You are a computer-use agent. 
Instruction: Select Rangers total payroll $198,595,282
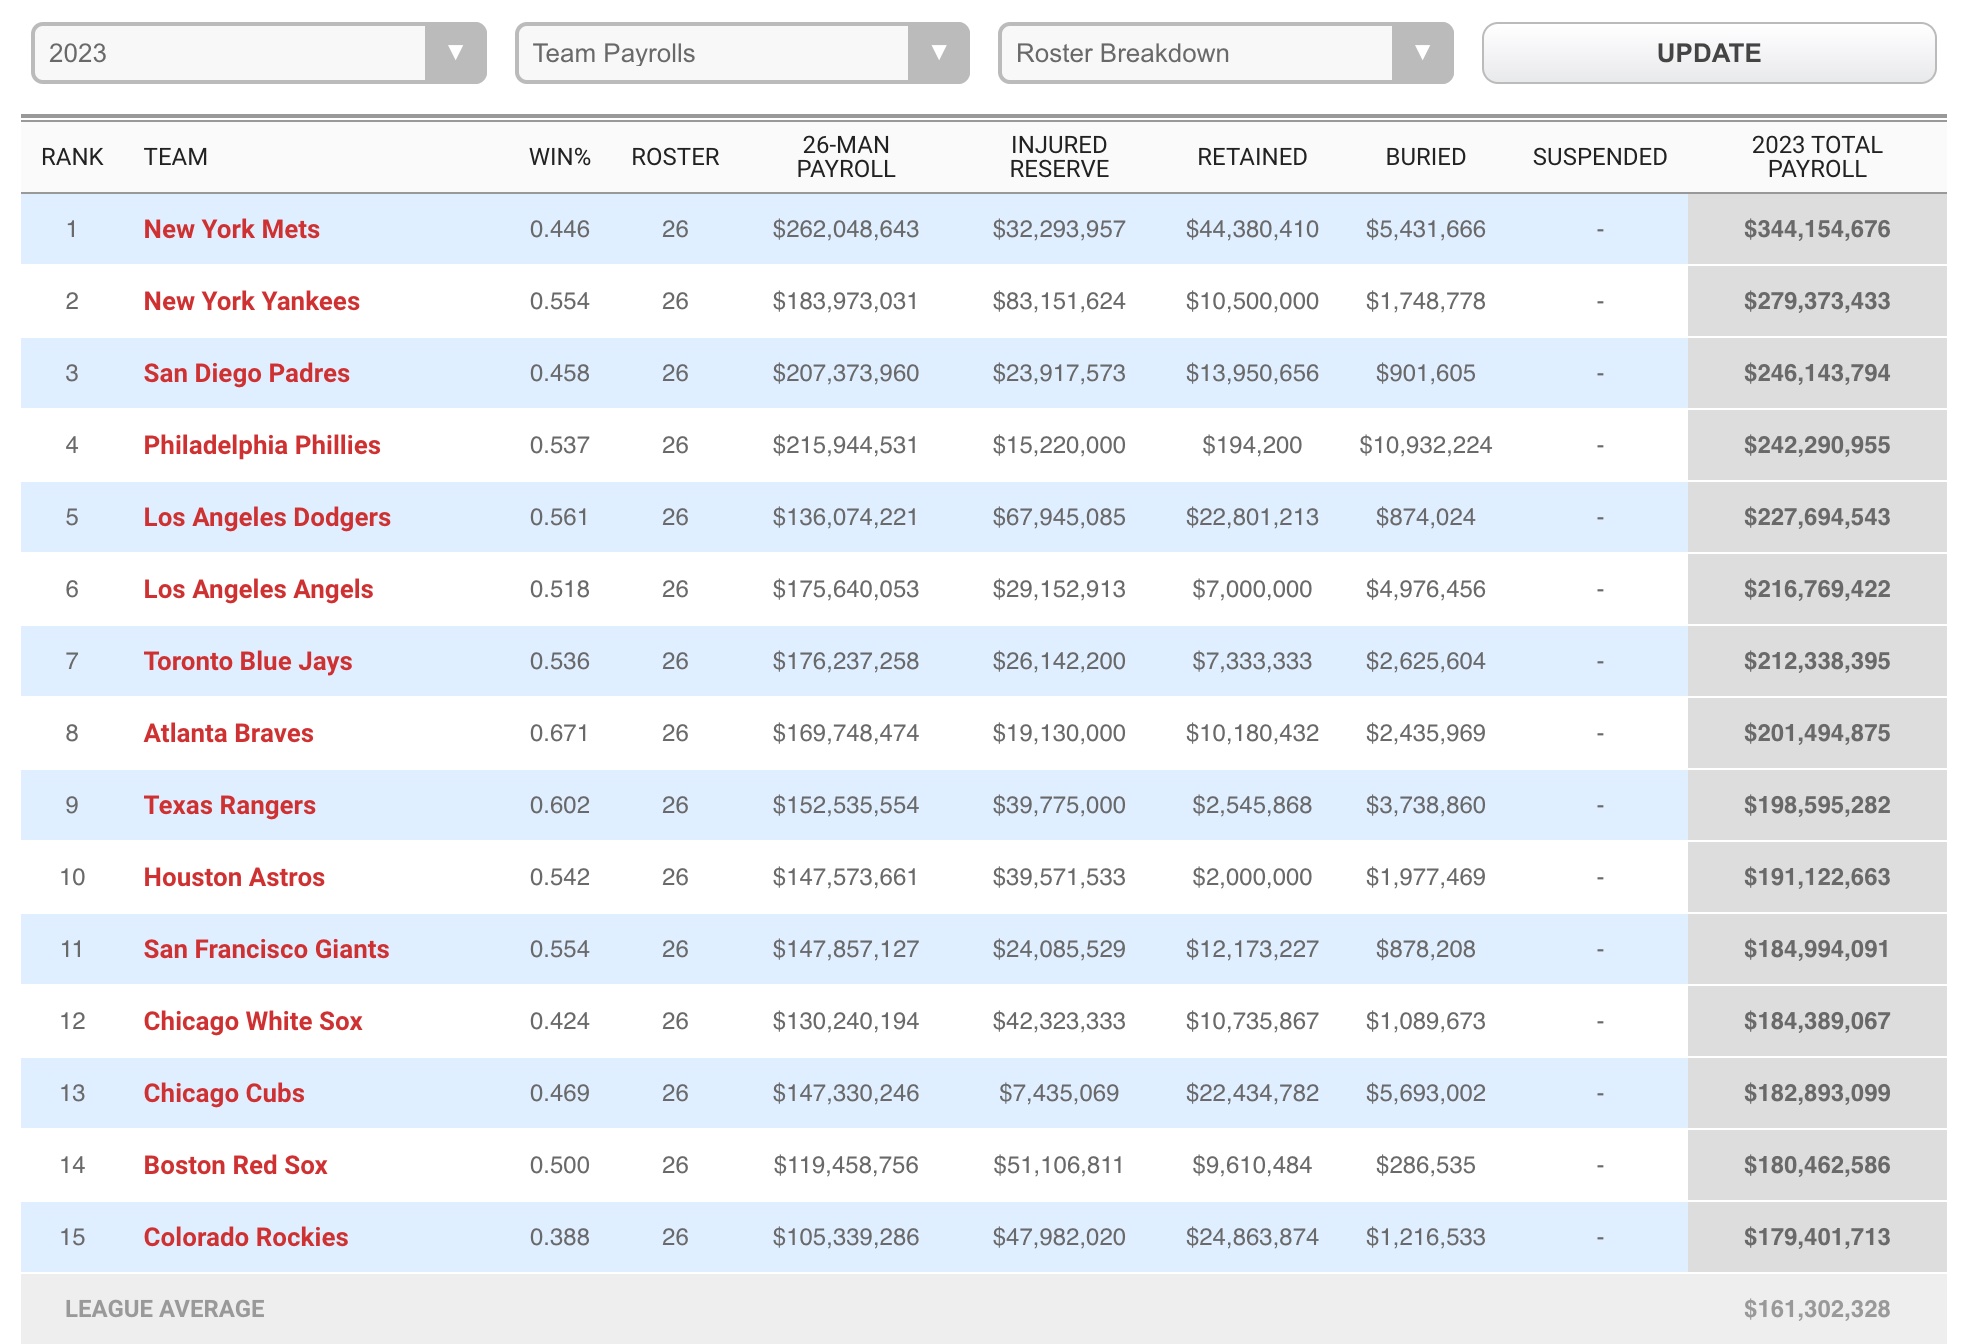[1817, 805]
